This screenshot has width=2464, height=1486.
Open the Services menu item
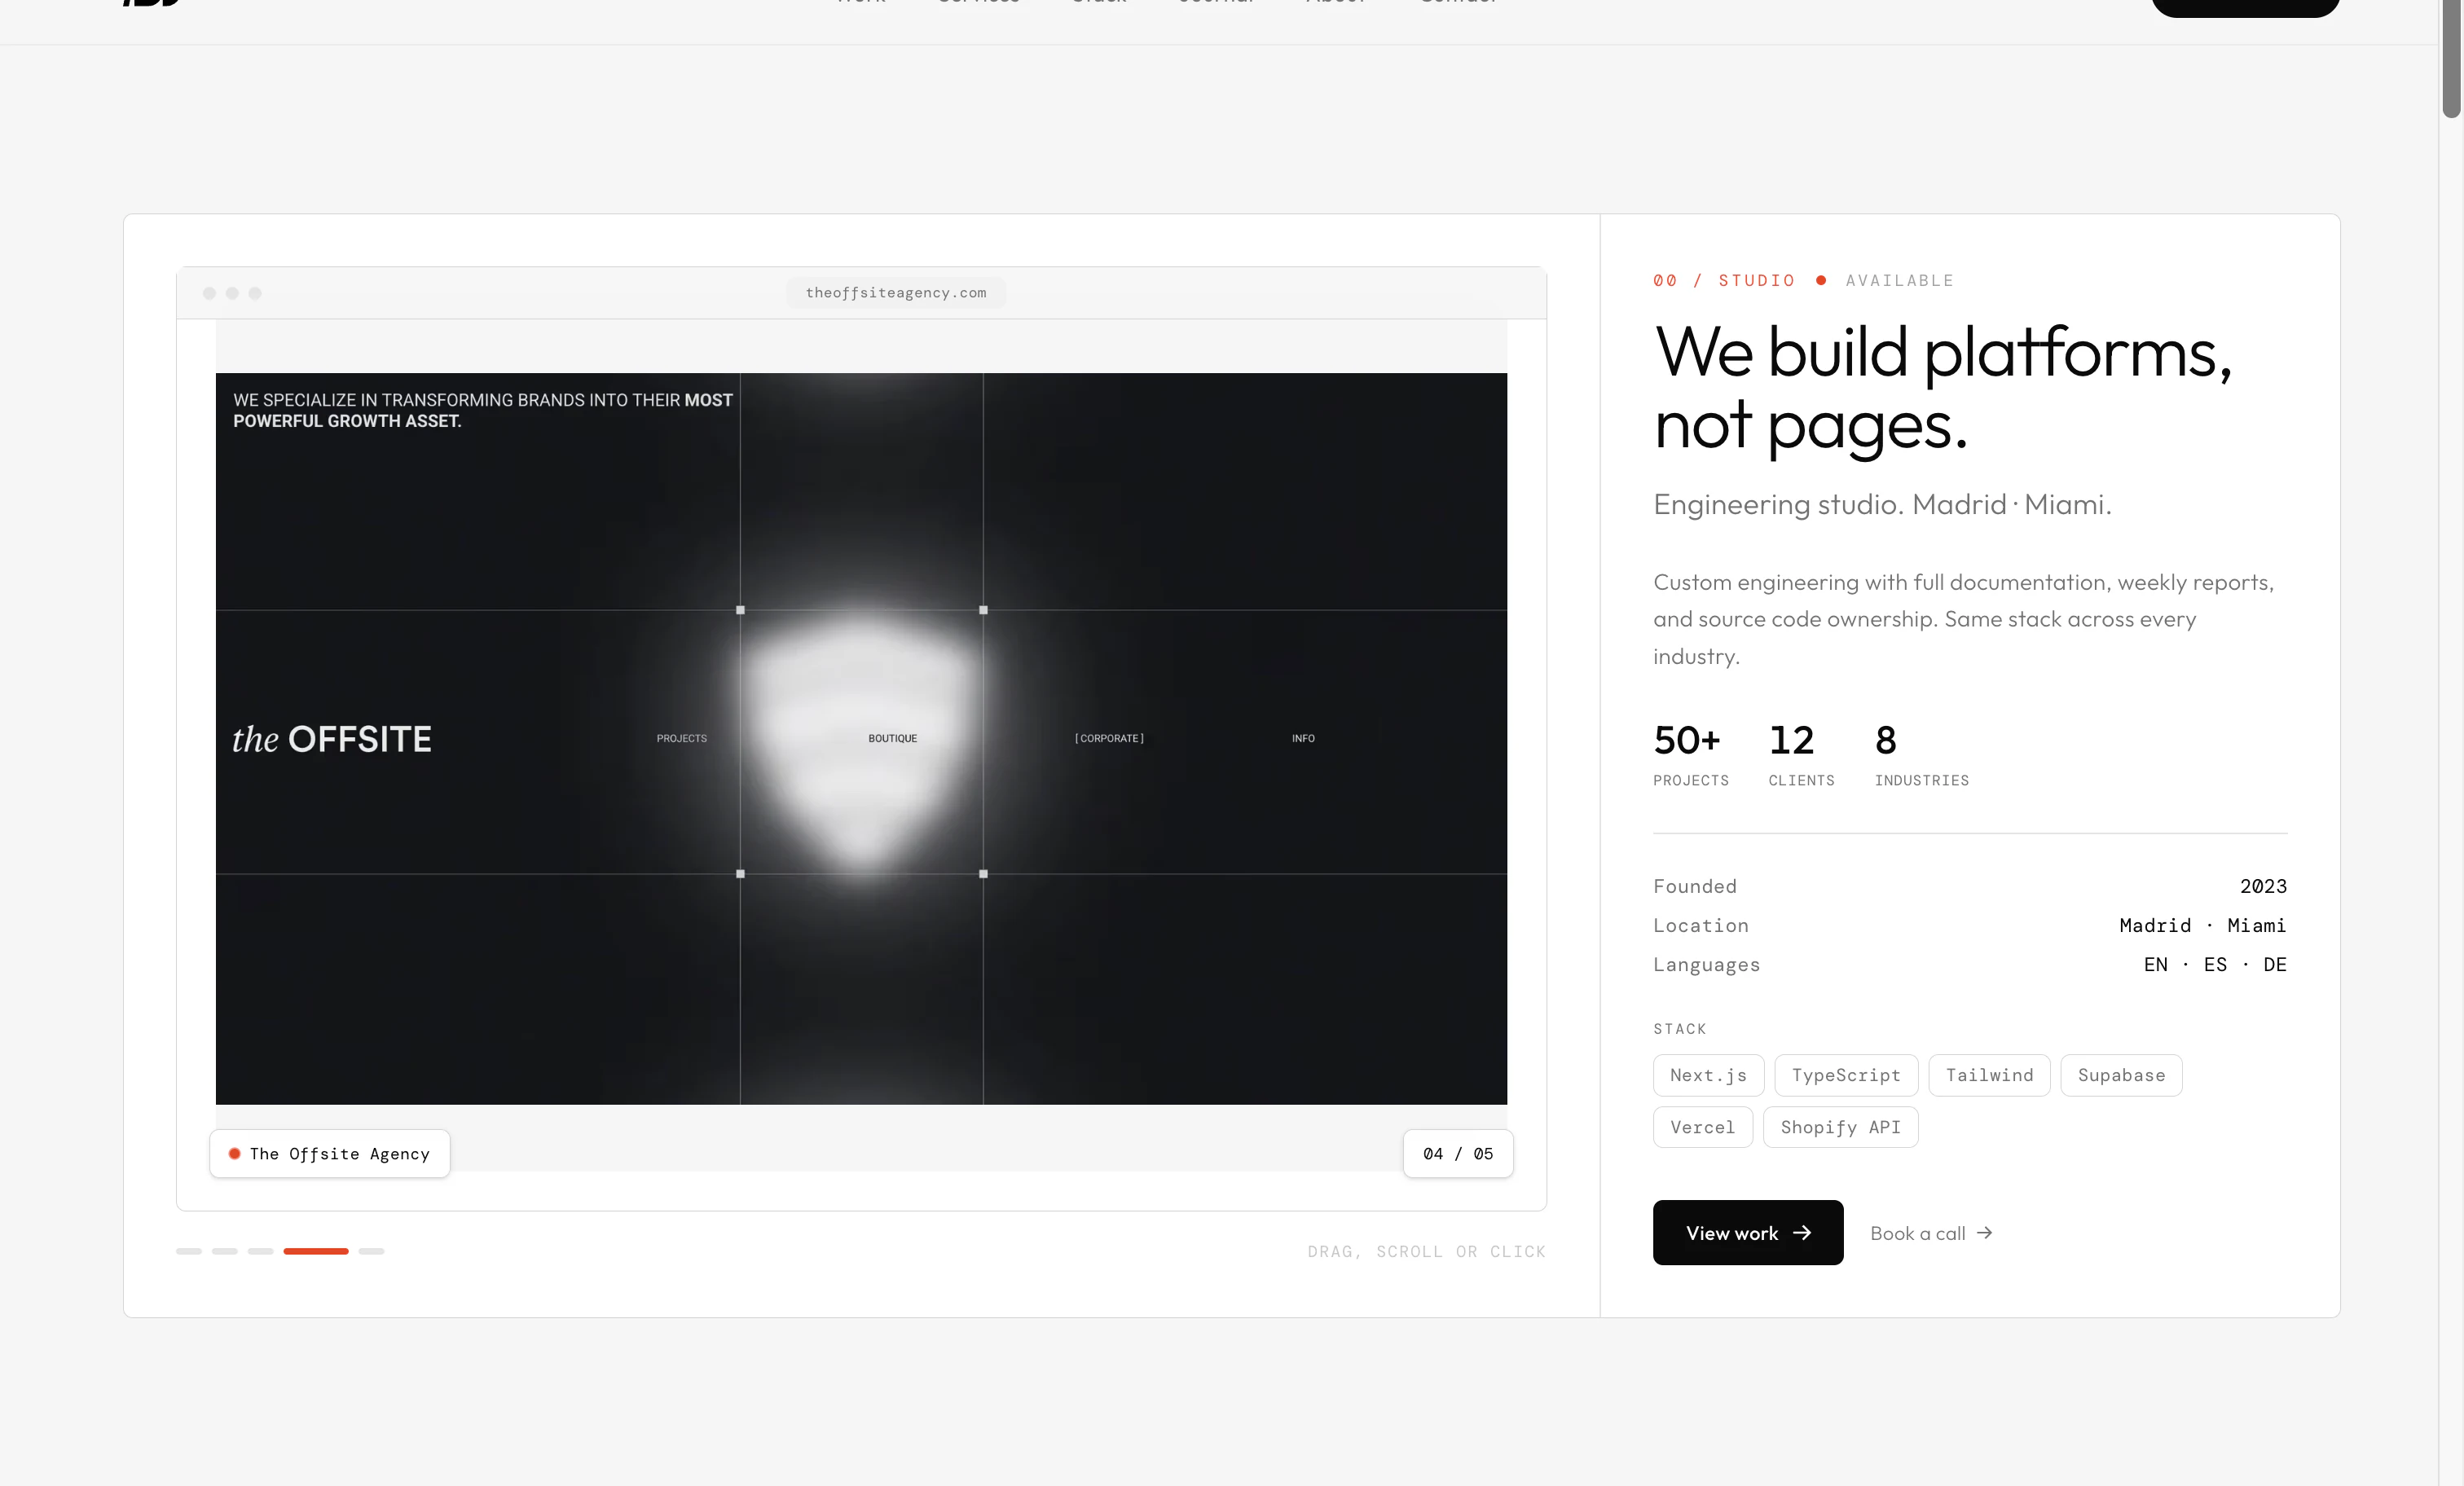coord(979,3)
